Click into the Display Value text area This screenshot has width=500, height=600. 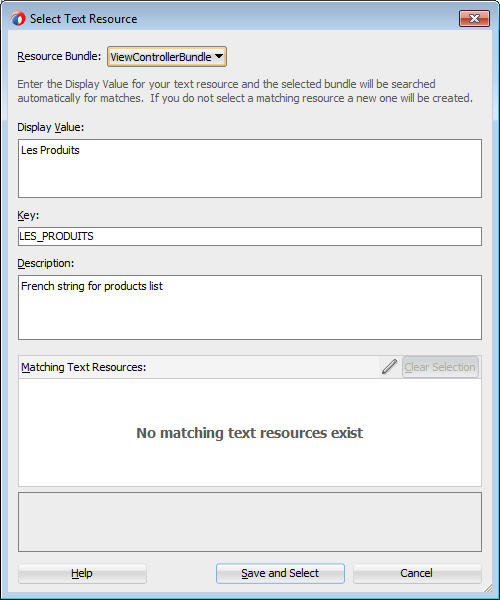(250, 168)
